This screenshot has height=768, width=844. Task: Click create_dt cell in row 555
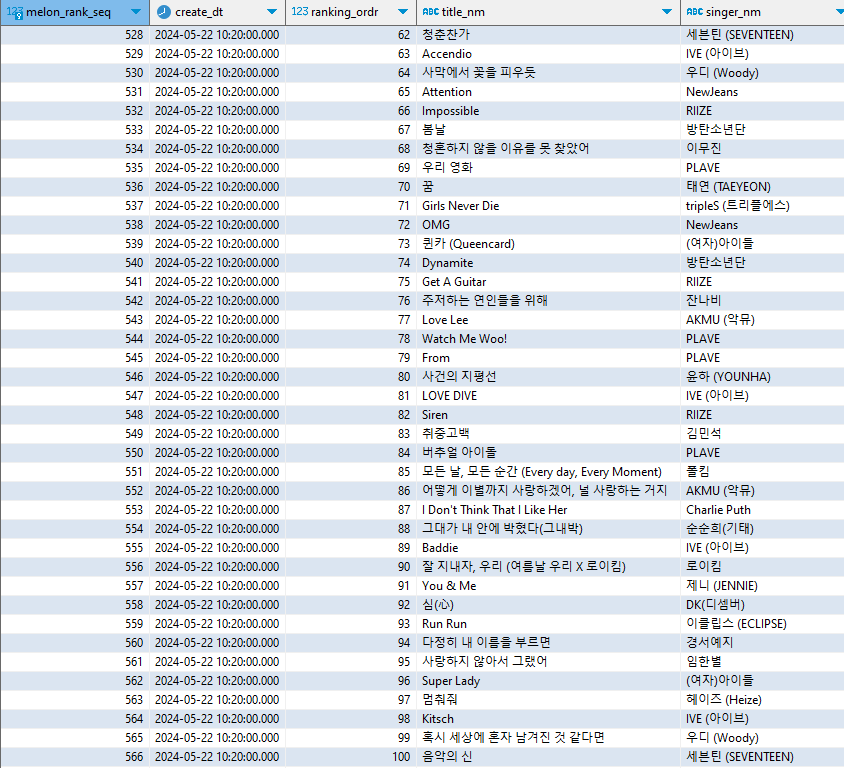[x=217, y=548]
